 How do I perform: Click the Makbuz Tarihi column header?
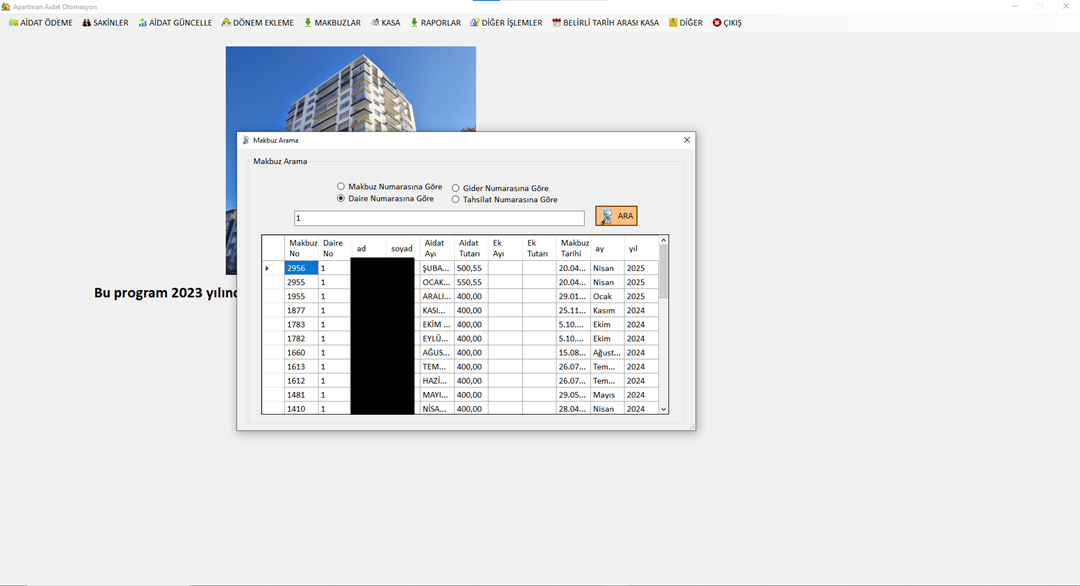[574, 248]
